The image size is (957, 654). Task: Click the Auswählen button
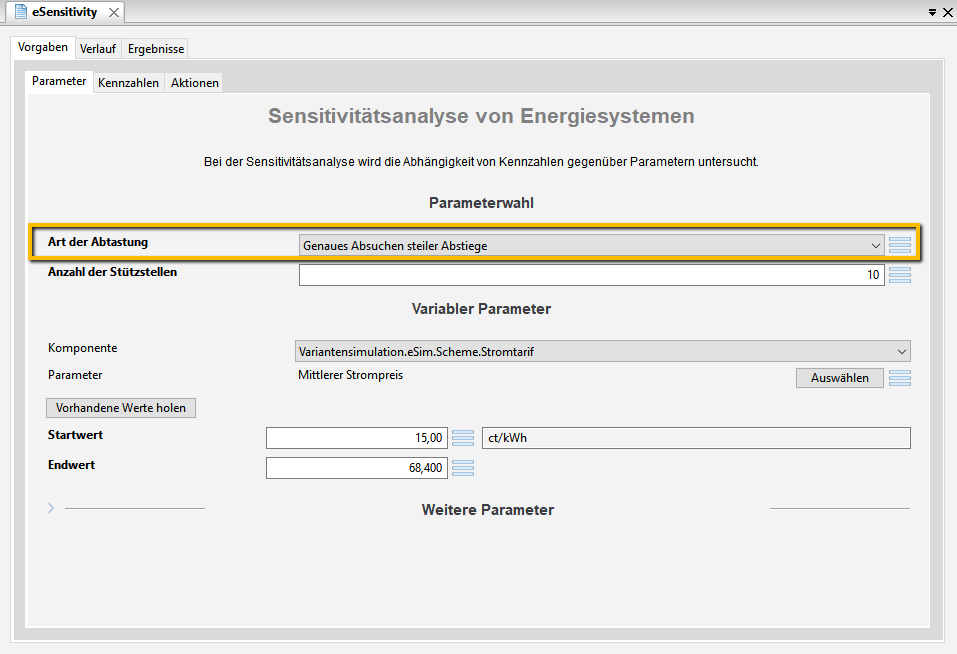[x=839, y=378]
